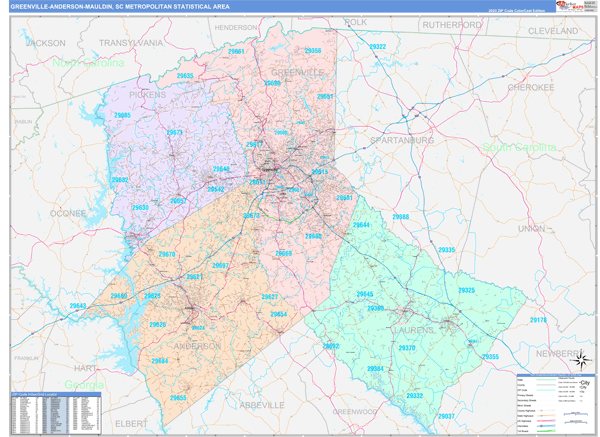The width and height of the screenshot is (600, 437).
Task: Click ZIP code 29325 label
Action: point(467,290)
